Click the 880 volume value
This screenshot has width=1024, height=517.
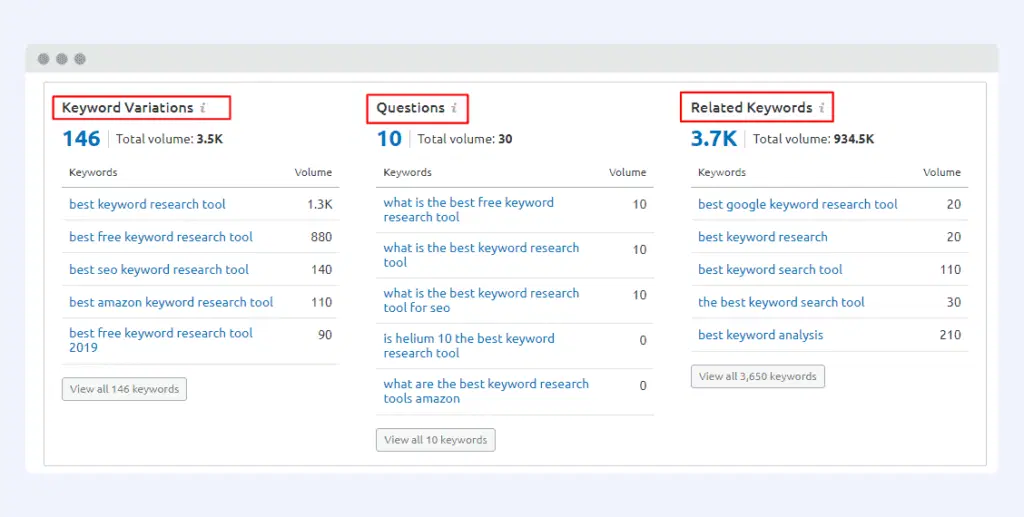(321, 237)
